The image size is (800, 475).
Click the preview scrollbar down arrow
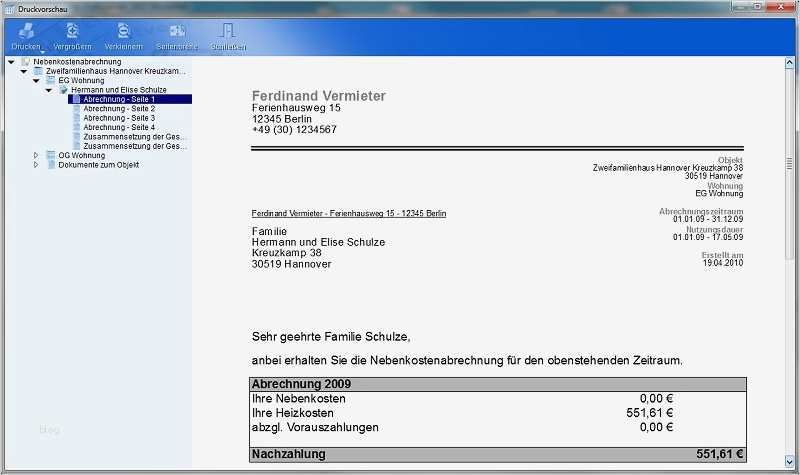pos(789,461)
